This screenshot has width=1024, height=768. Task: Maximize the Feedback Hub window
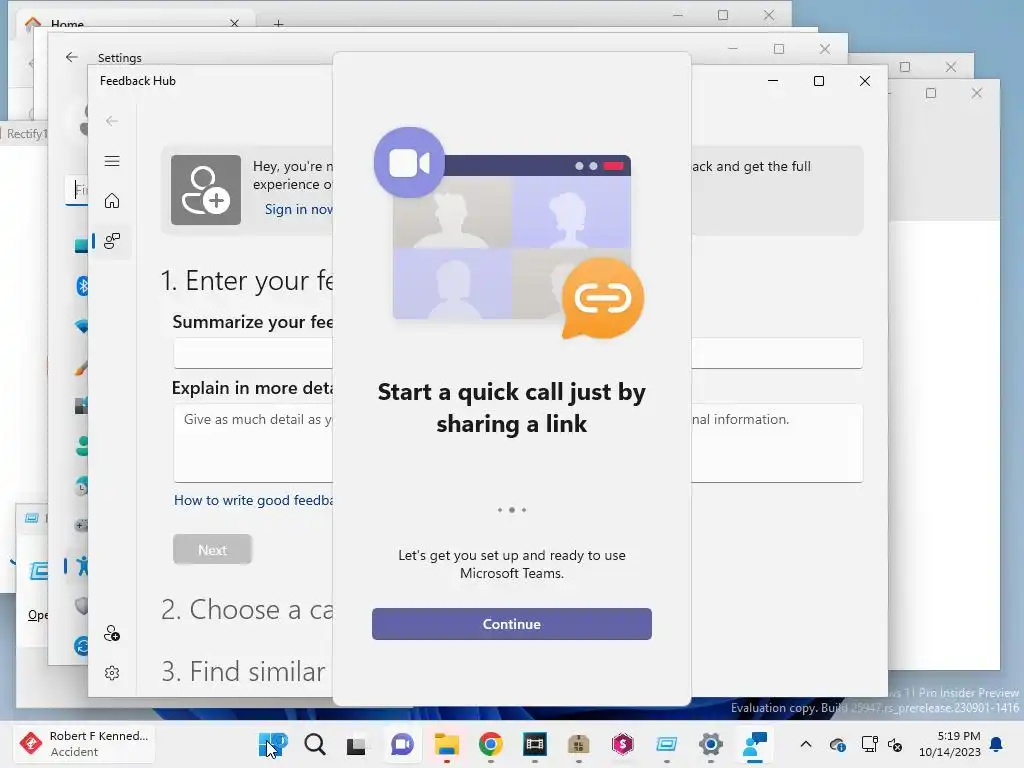click(819, 81)
